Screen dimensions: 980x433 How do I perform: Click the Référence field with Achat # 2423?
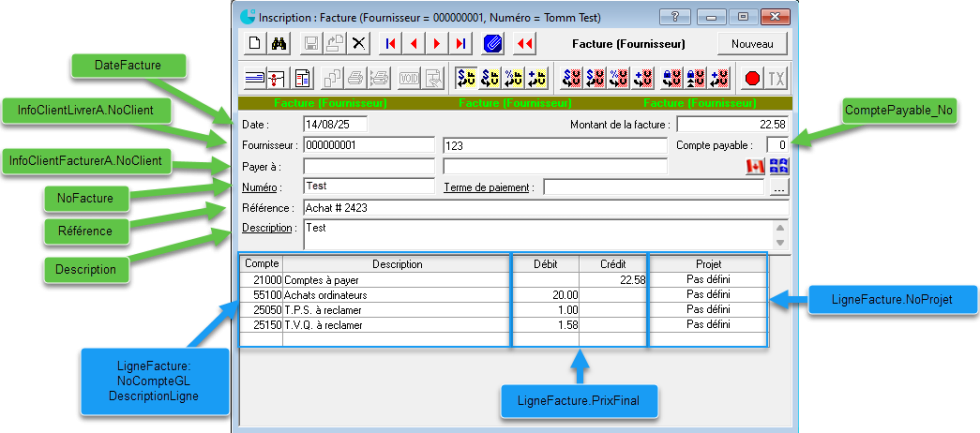545,208
